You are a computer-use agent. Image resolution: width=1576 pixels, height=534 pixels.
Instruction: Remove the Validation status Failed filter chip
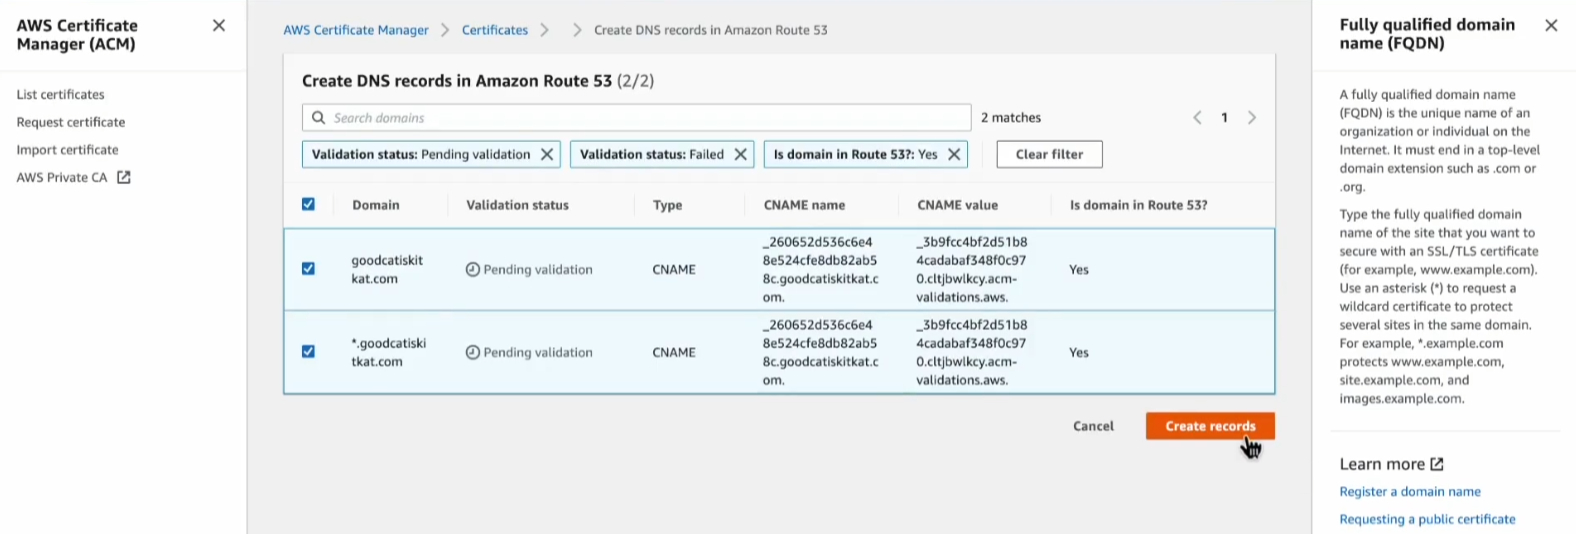click(x=740, y=154)
